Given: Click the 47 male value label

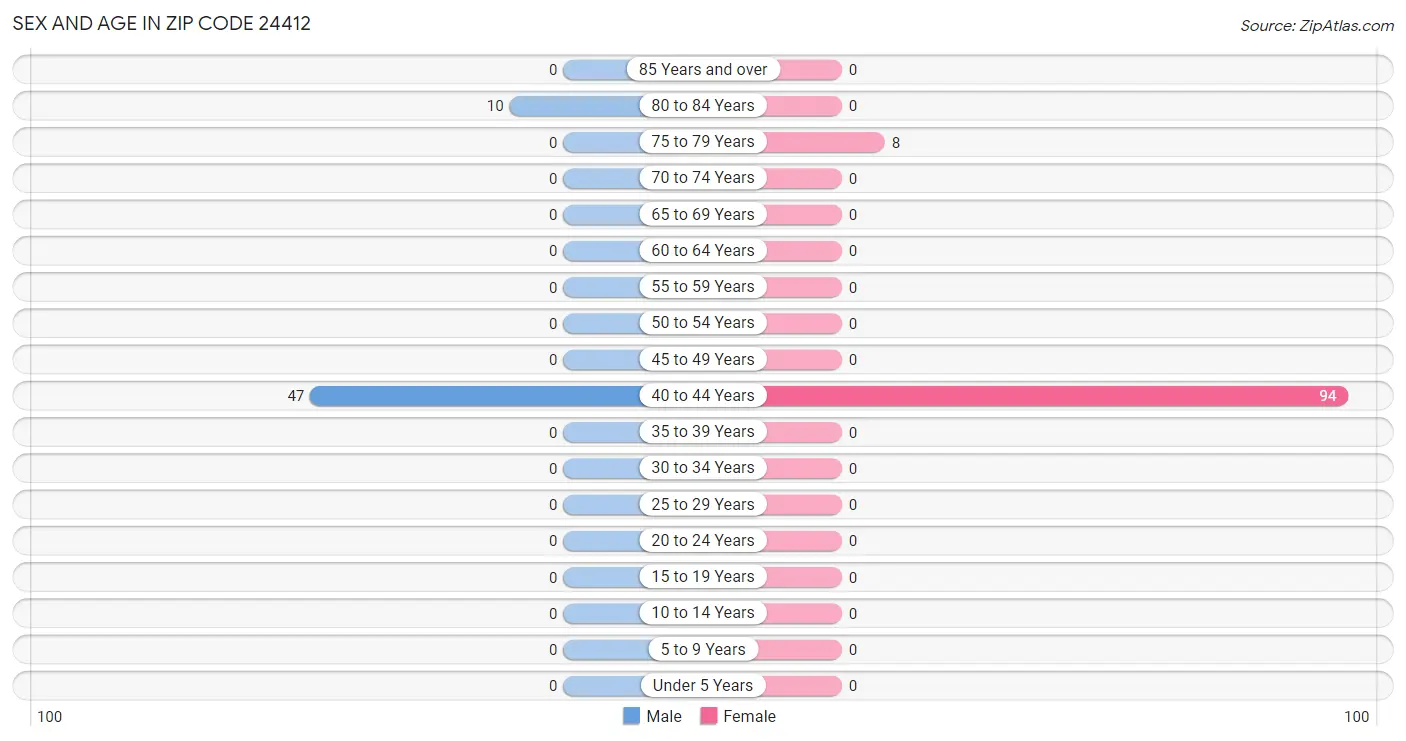Looking at the screenshot, I should (295, 396).
